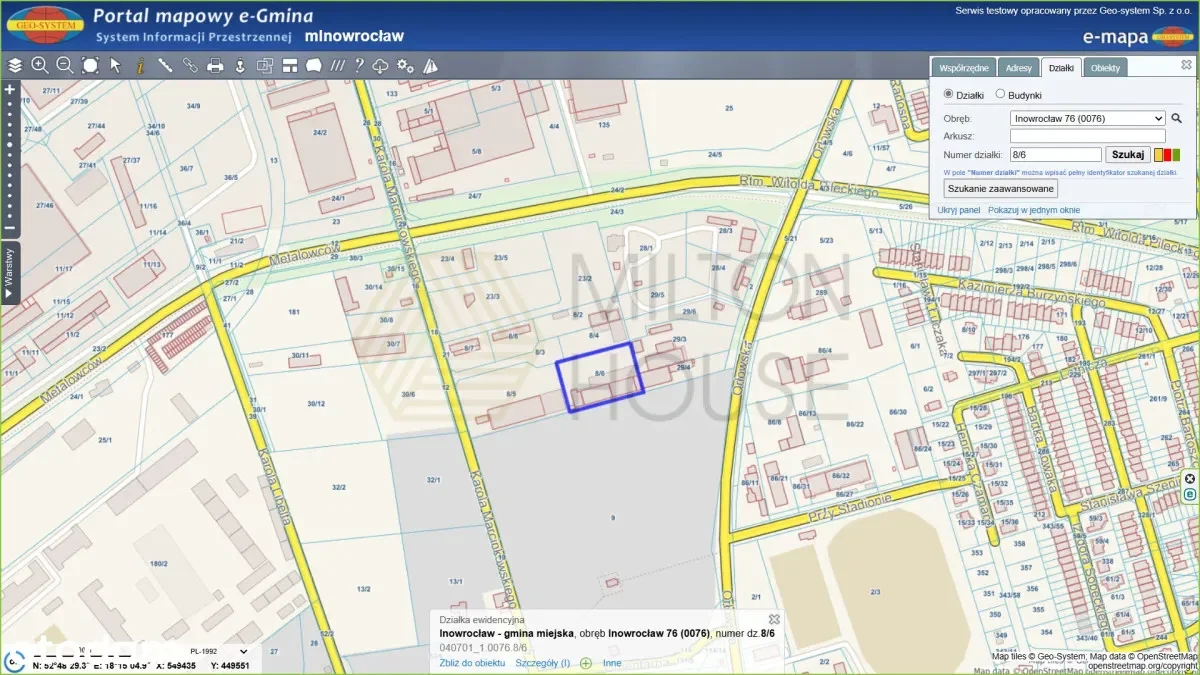Click the printer icon to print map
Screen dimensions: 1200x675
coord(215,65)
